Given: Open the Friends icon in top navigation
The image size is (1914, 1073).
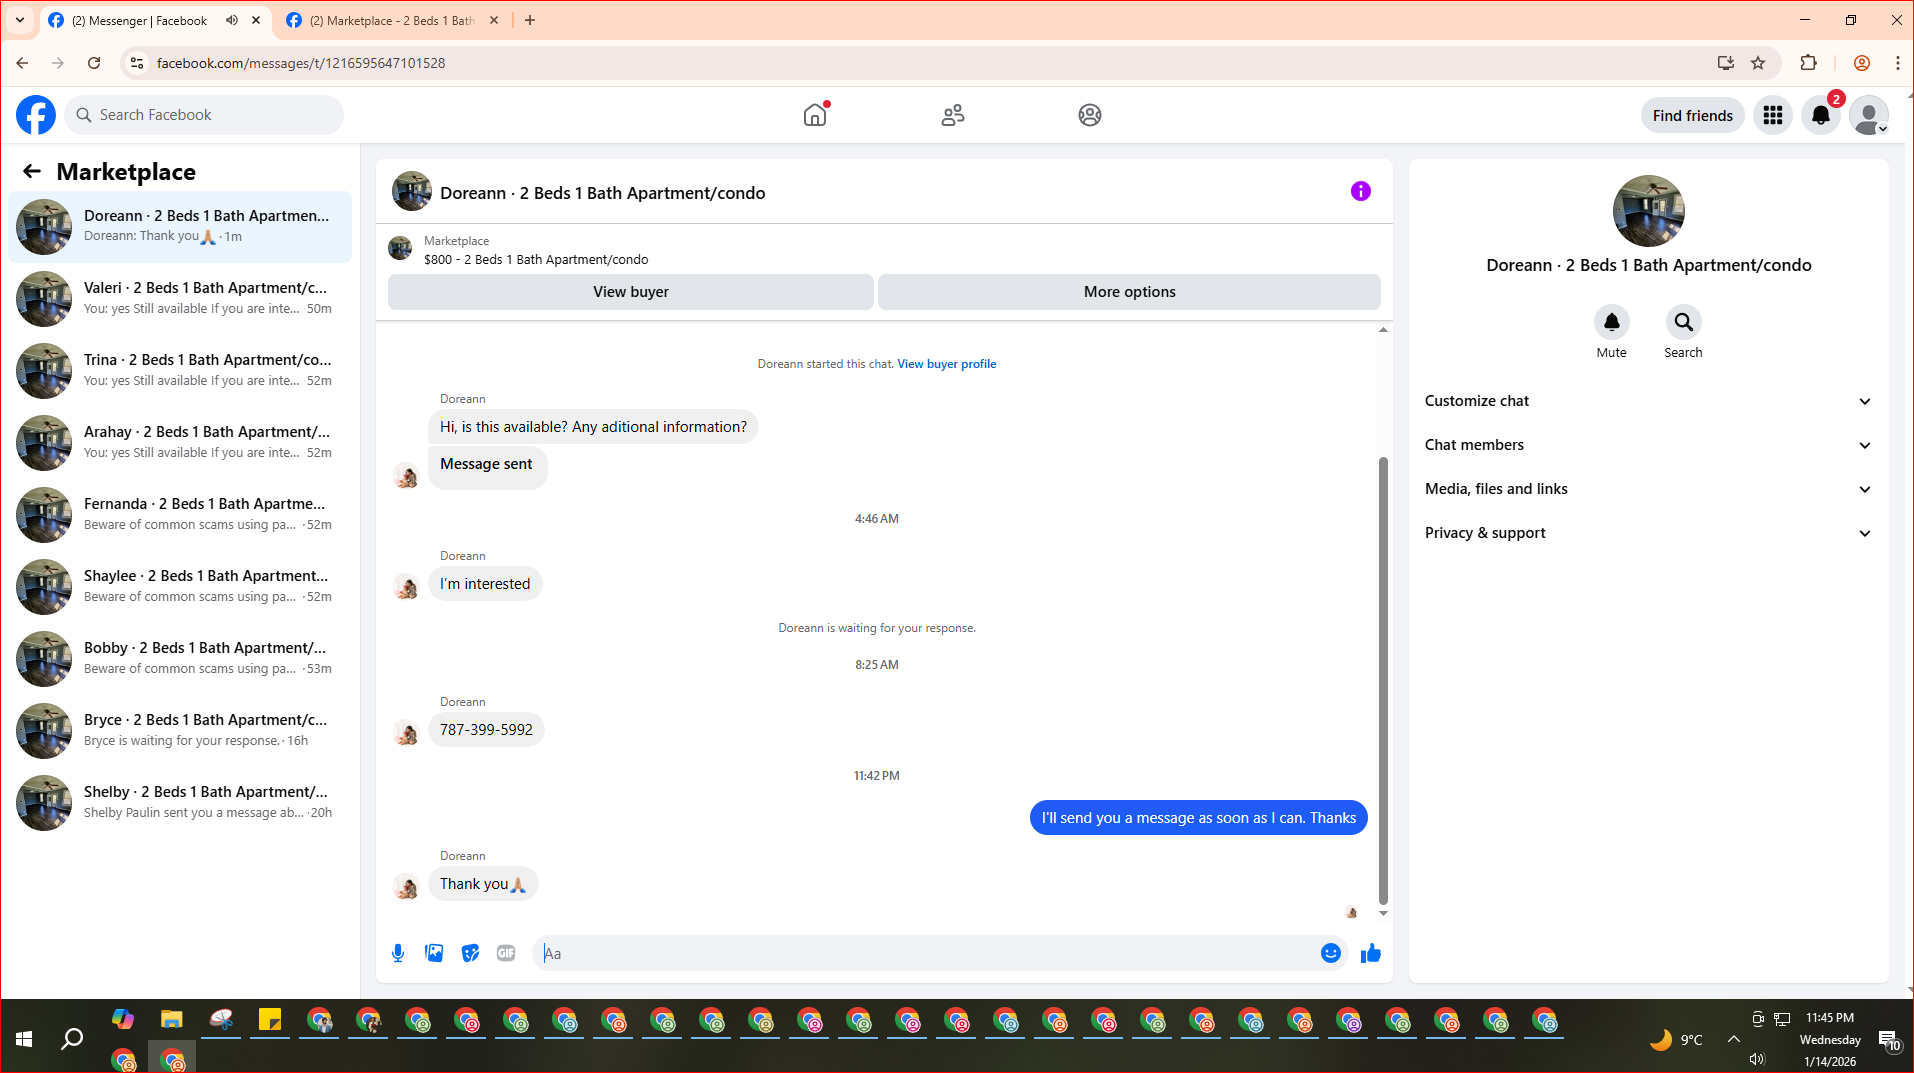Looking at the screenshot, I should pyautogui.click(x=953, y=115).
